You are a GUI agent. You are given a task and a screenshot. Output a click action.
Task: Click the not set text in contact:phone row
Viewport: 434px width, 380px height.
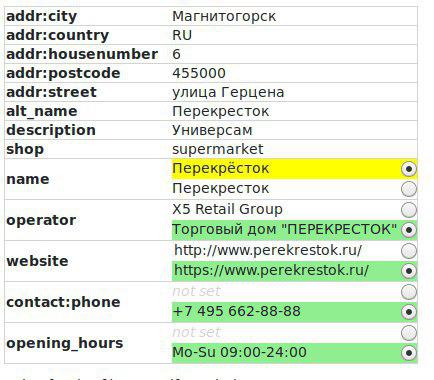(196, 291)
